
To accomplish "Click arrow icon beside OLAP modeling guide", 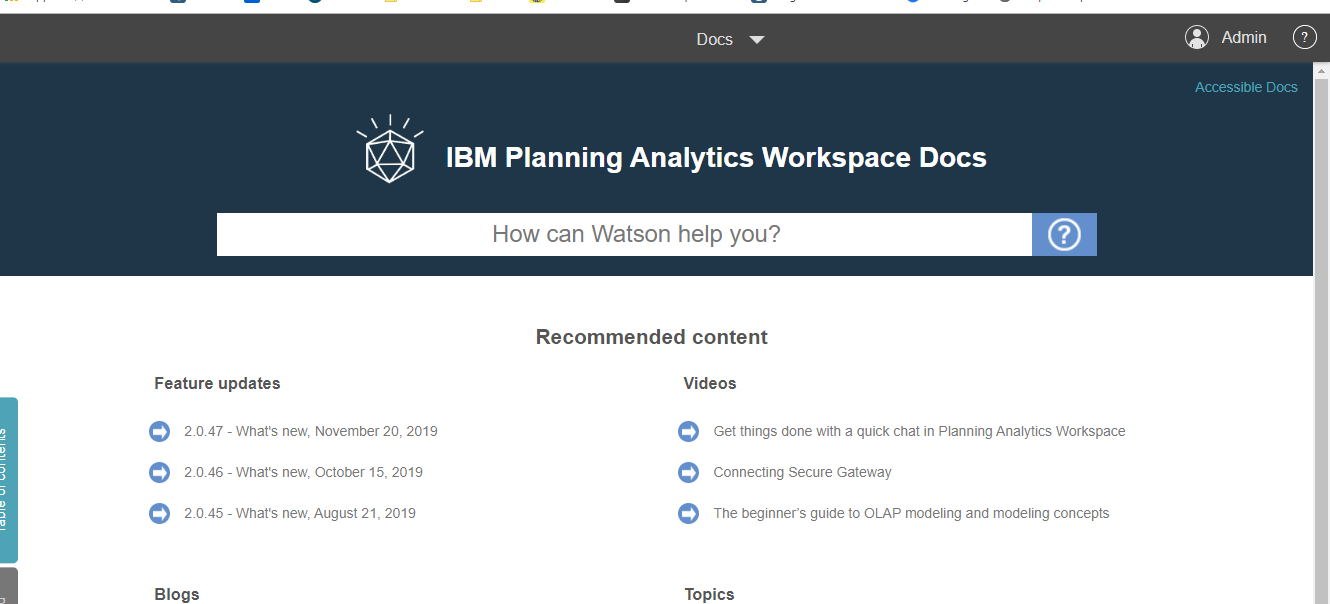I will 688,513.
